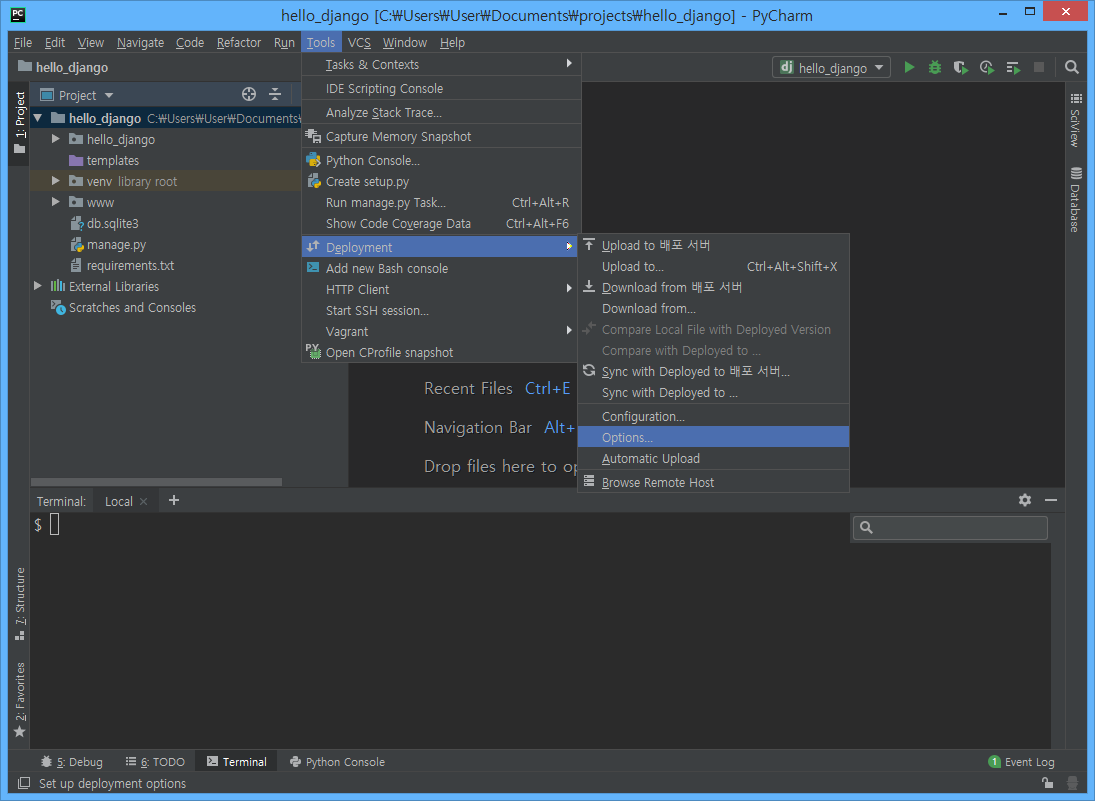The height and width of the screenshot is (801, 1095).
Task: Close the Local terminal tab
Action: [143, 501]
